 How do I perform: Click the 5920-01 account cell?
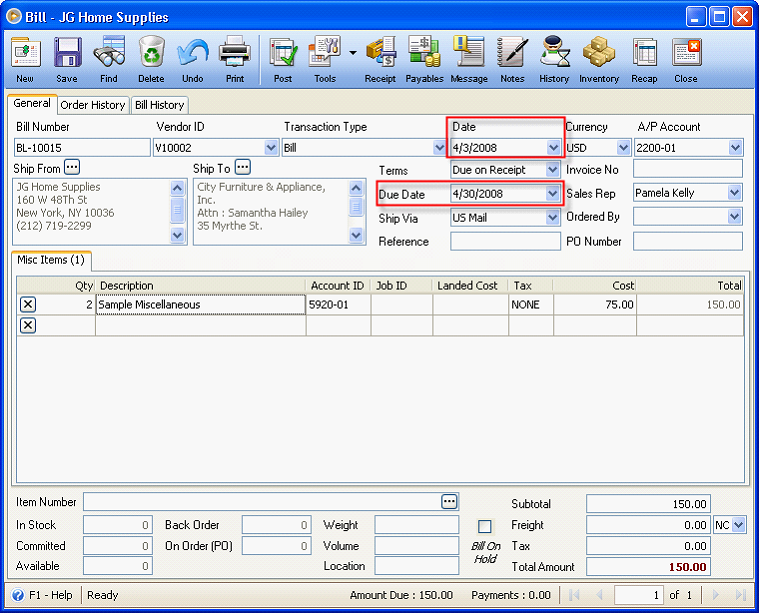pos(338,304)
